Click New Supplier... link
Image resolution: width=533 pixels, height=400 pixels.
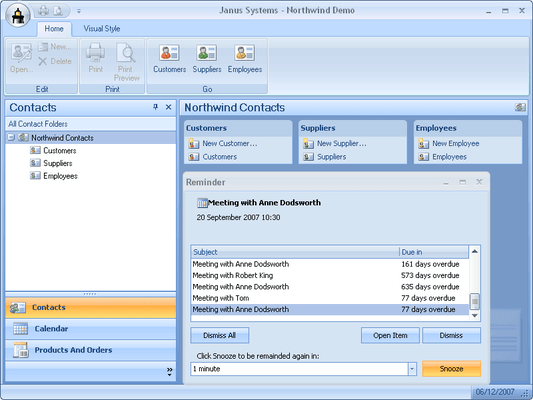pos(342,143)
